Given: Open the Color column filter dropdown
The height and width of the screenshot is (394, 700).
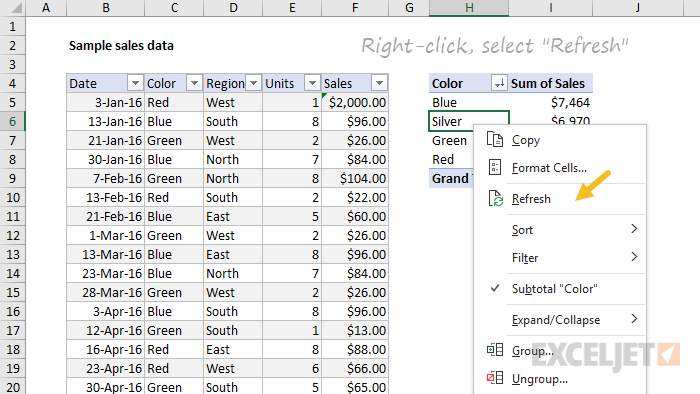Looking at the screenshot, I should (x=194, y=83).
